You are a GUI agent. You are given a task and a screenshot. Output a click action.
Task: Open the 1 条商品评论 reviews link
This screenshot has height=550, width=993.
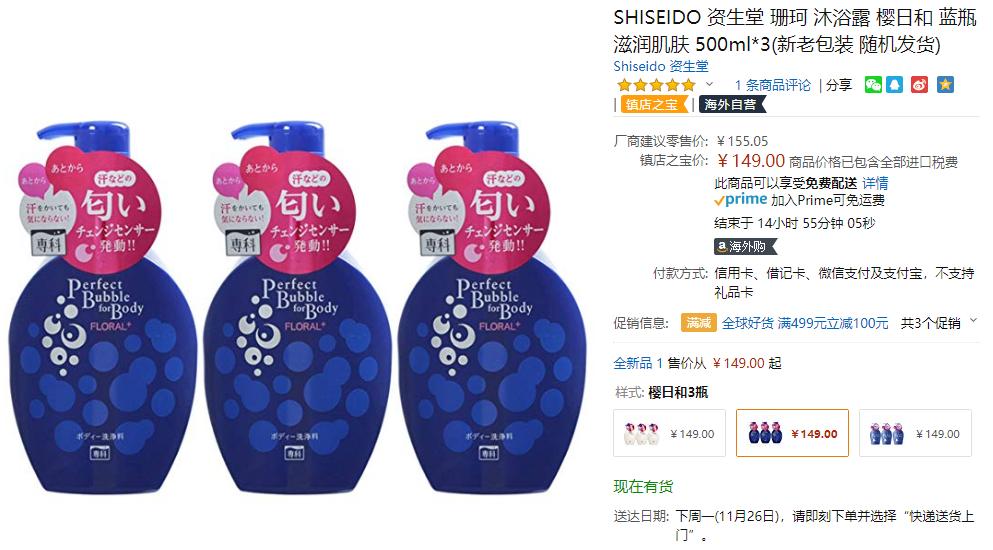[x=773, y=85]
